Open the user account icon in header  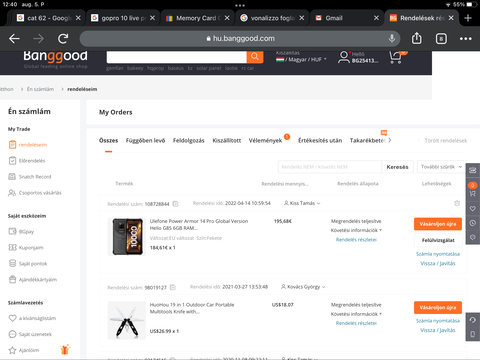[343, 57]
